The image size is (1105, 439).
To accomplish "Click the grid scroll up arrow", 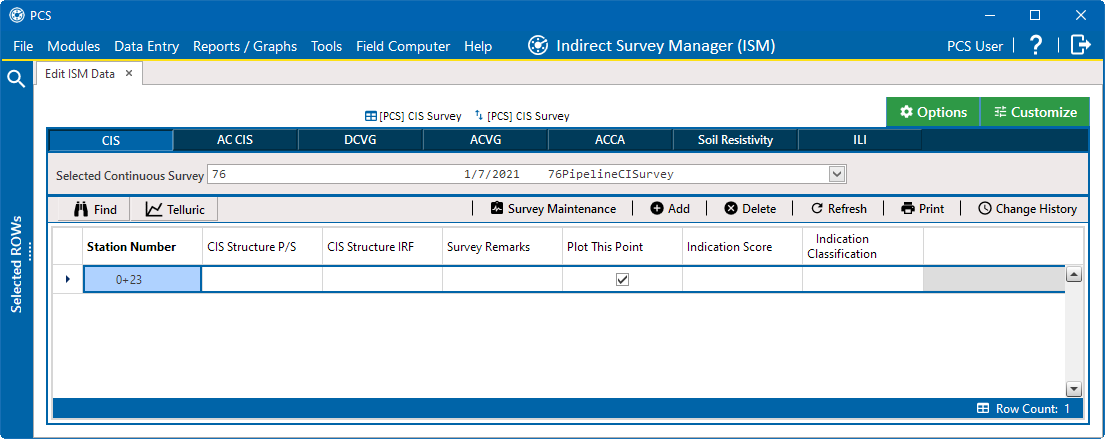I will coord(1074,275).
